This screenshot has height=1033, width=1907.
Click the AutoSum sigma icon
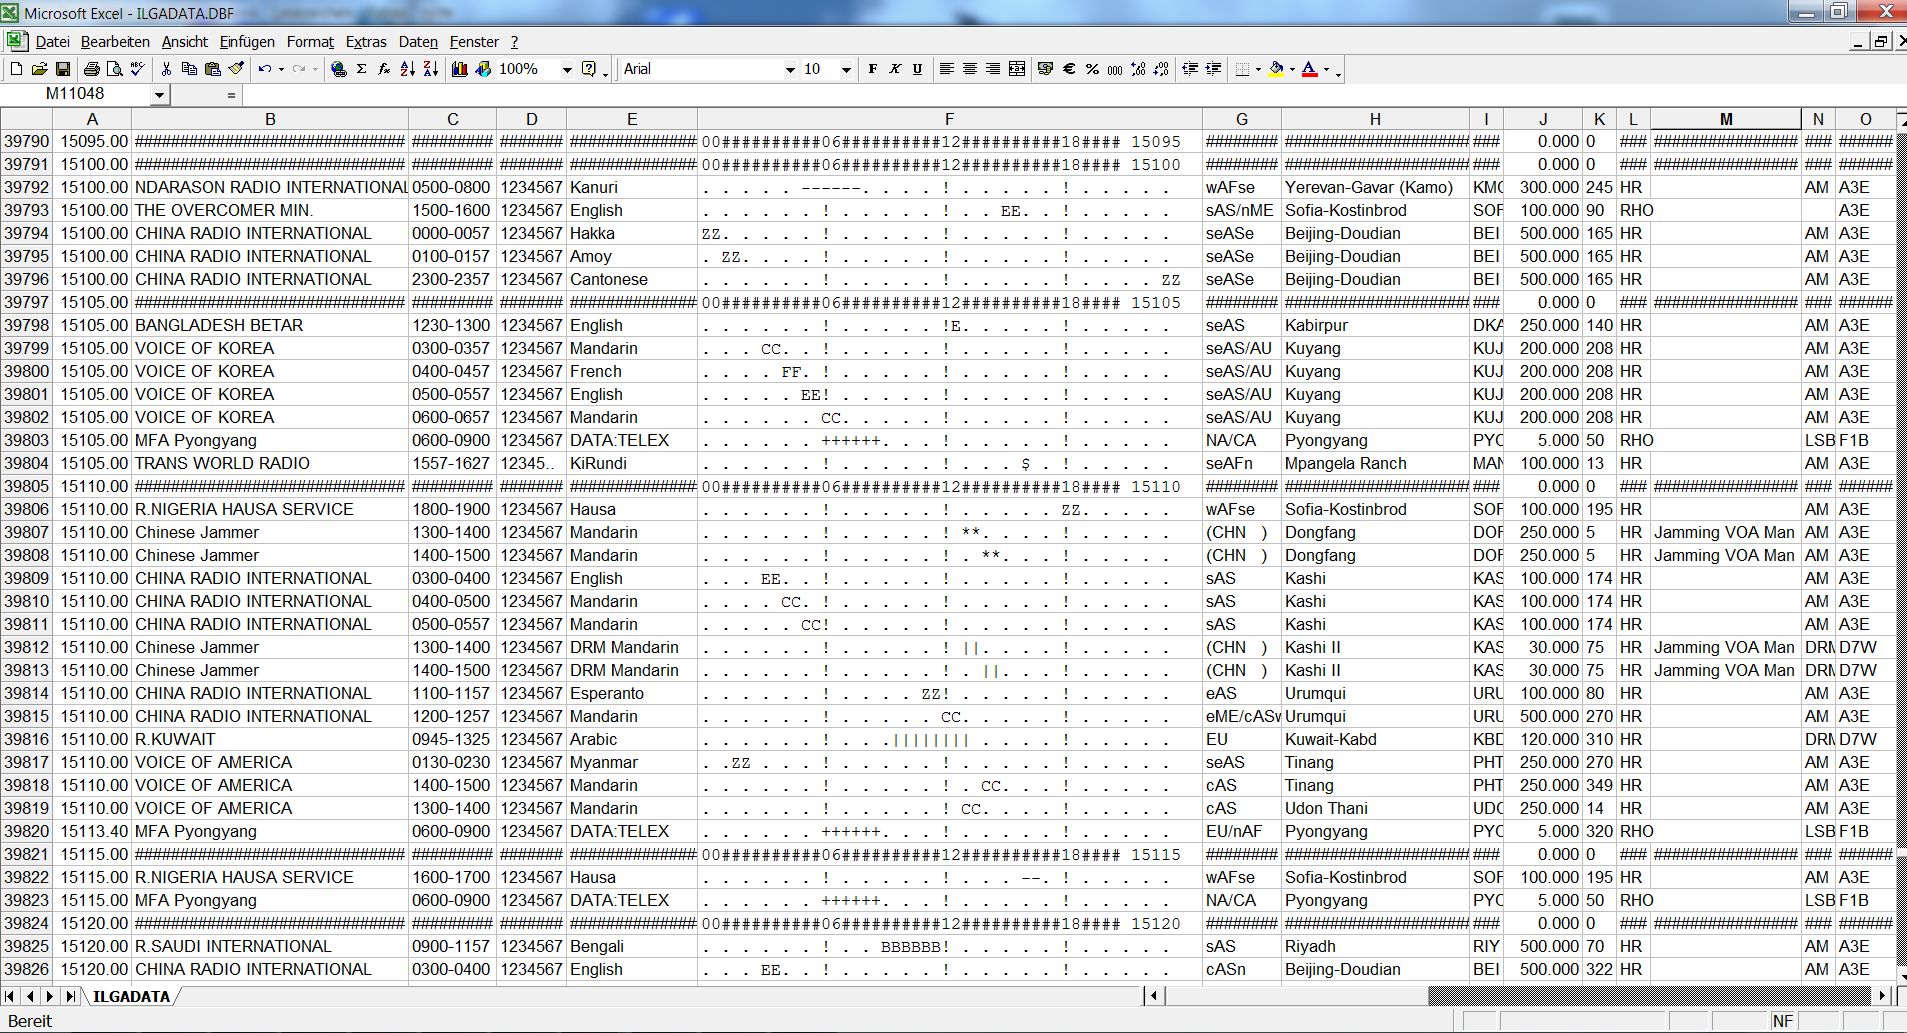coord(361,69)
